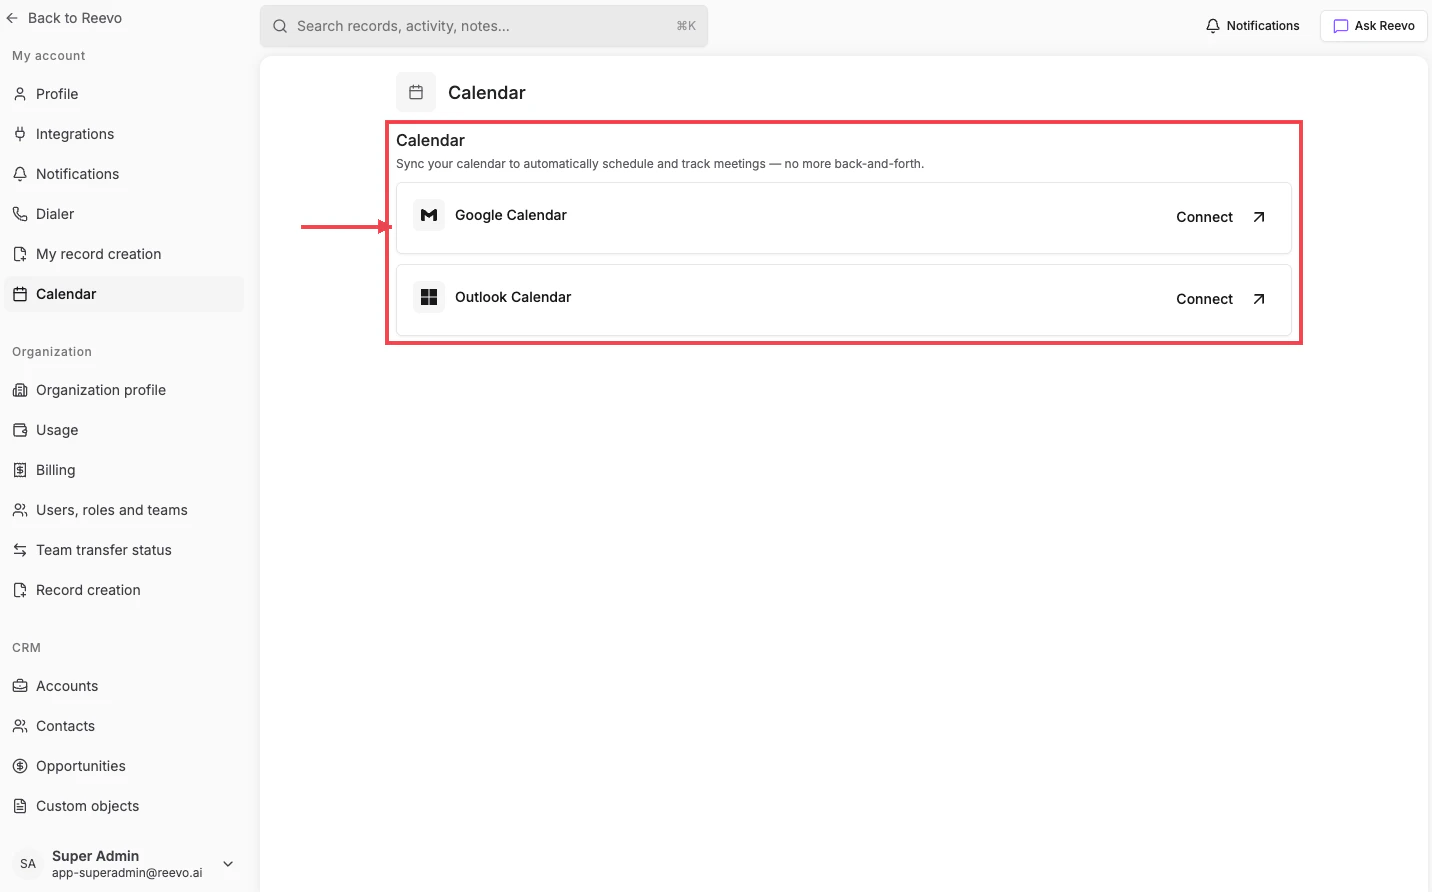Open the Profile settings page
Viewport: 1432px width, 892px height.
[124, 94]
